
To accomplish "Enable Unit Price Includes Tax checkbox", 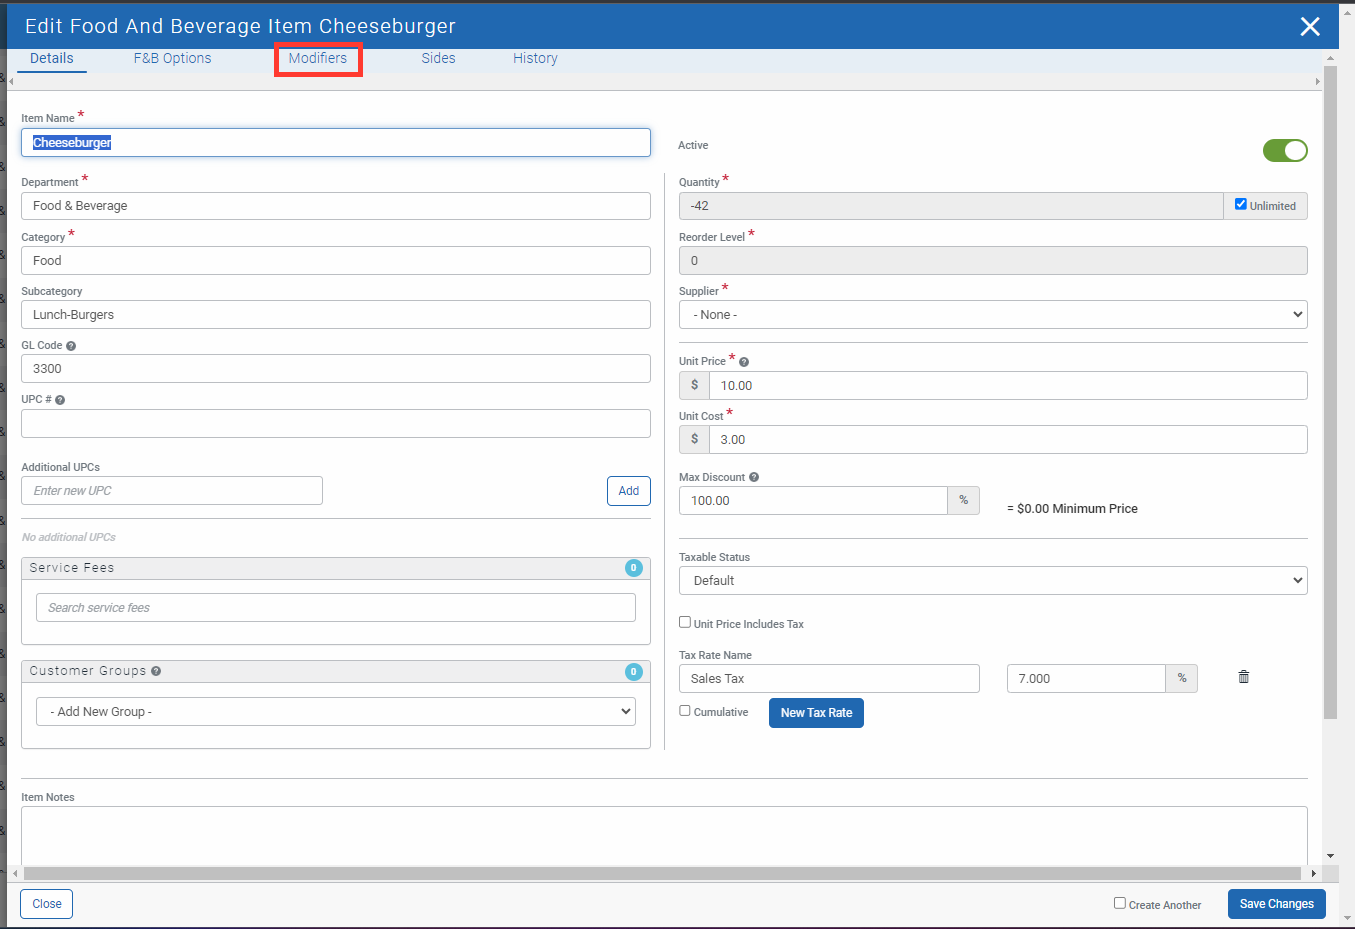I will click(x=685, y=622).
